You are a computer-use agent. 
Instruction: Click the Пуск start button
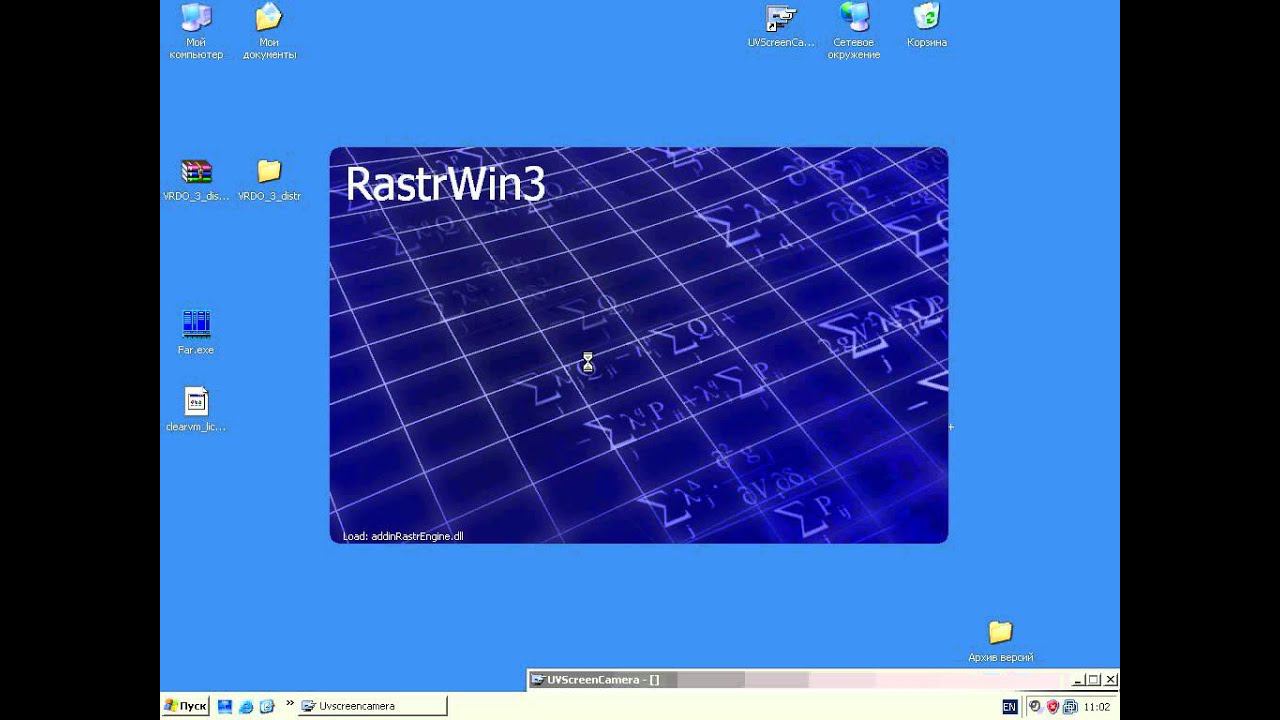pos(185,706)
